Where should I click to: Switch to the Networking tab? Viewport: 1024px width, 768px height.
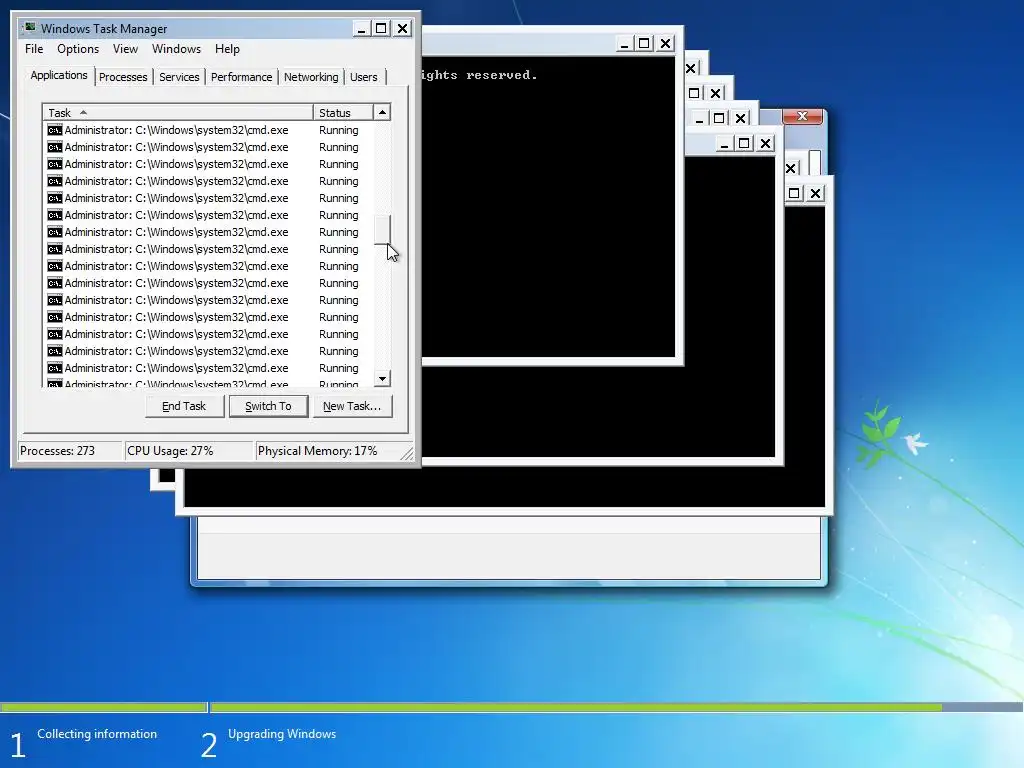pyautogui.click(x=311, y=77)
